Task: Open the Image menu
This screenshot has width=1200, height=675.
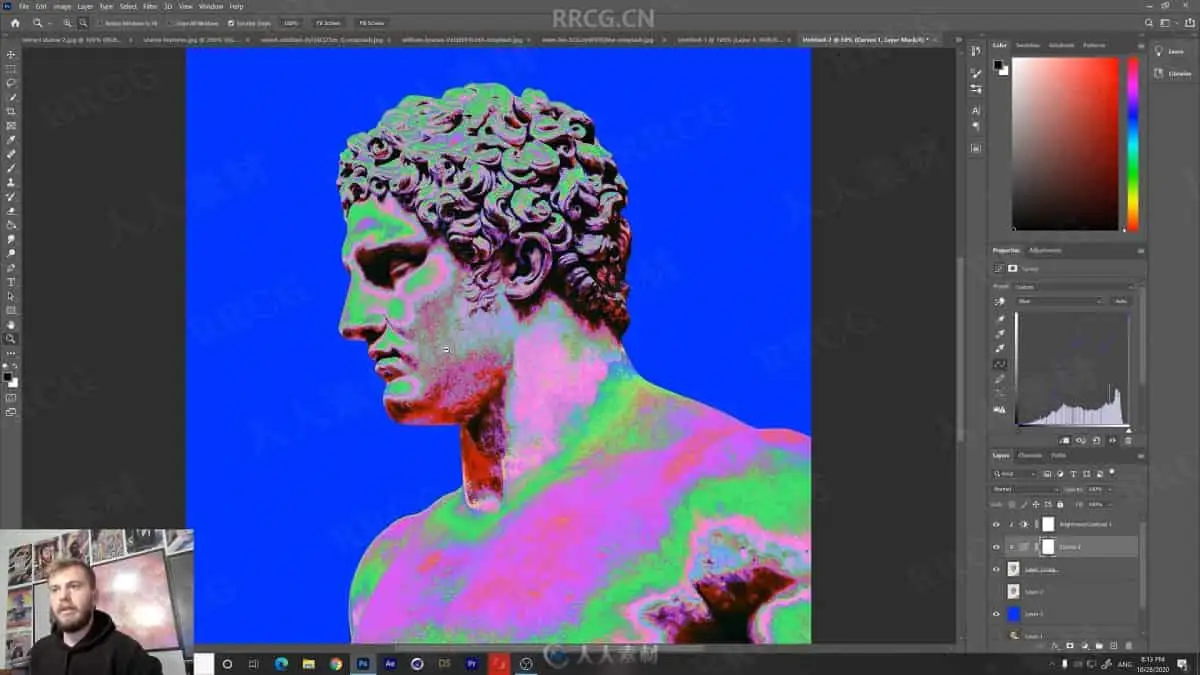Action: click(62, 6)
